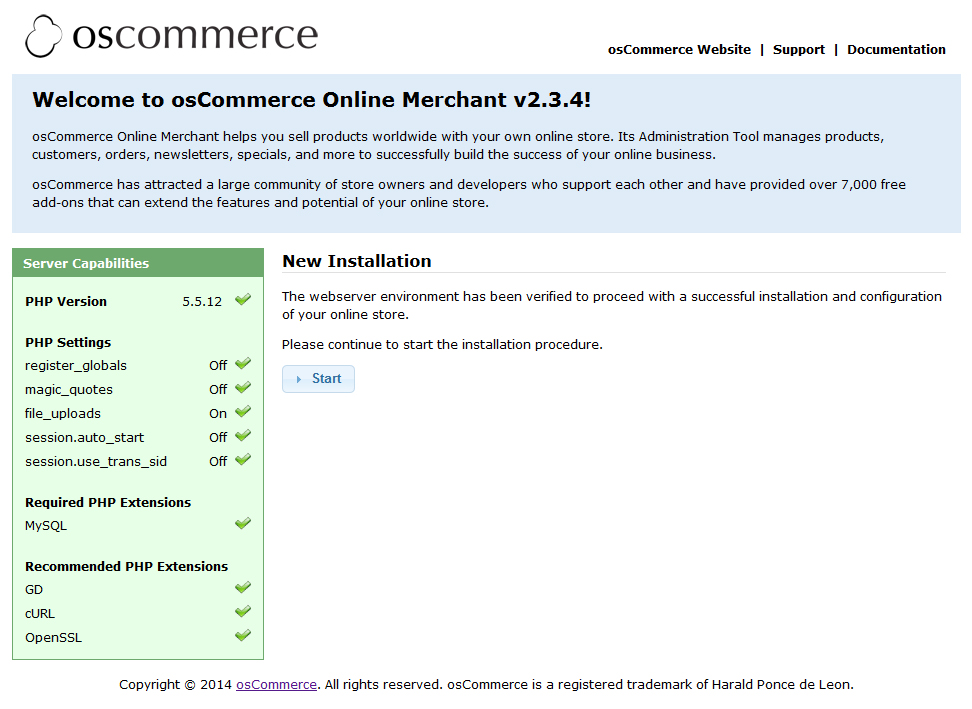This screenshot has width=972, height=709.
Task: Click the New Installation heading
Action: 356,262
